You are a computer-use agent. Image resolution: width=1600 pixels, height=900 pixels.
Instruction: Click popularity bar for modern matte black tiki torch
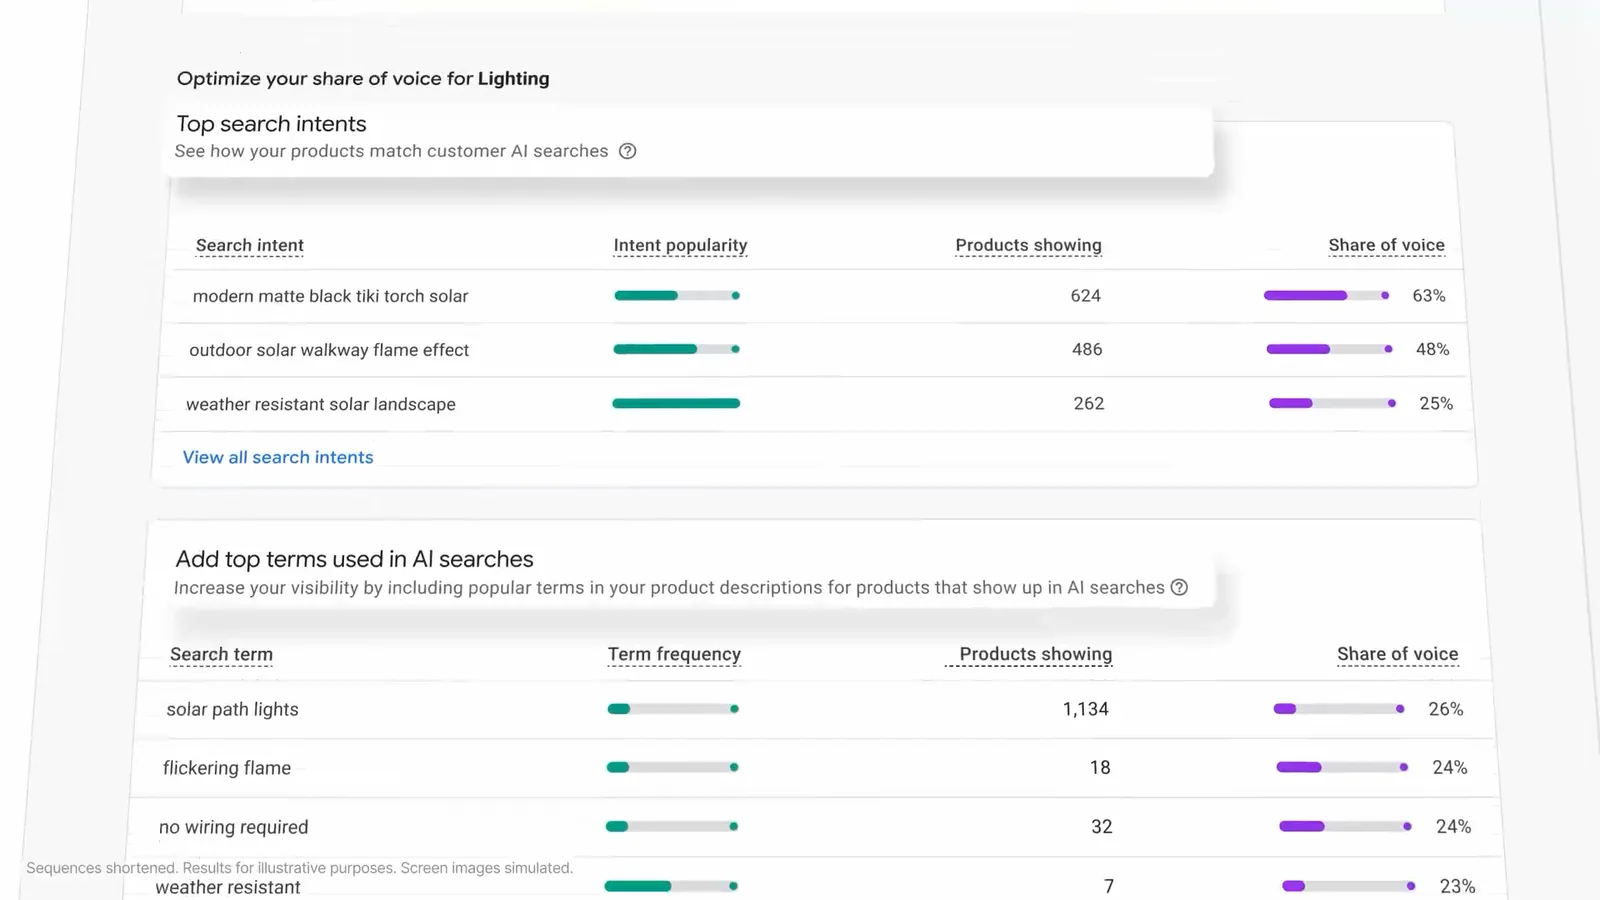click(677, 296)
